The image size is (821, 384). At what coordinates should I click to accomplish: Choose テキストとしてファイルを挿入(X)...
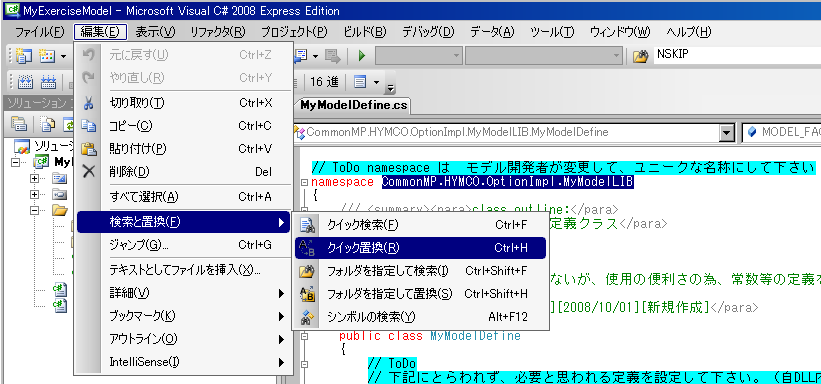183,270
